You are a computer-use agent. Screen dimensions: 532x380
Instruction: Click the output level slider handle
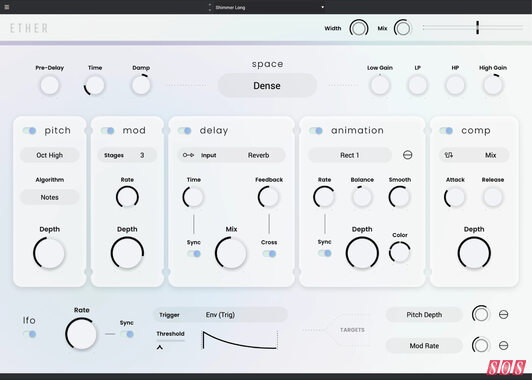tap(477, 27)
